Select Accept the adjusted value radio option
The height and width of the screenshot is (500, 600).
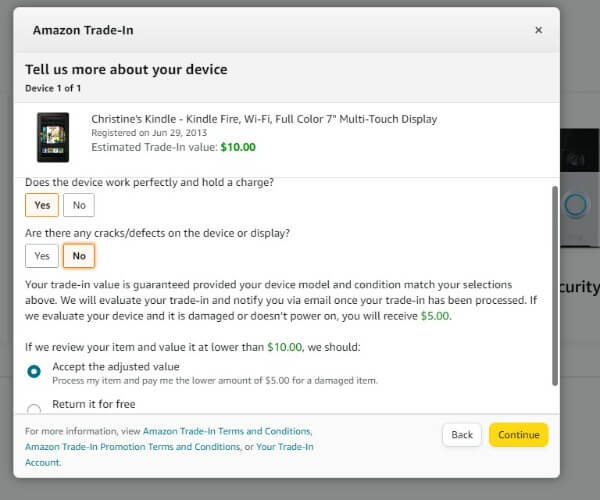point(34,371)
